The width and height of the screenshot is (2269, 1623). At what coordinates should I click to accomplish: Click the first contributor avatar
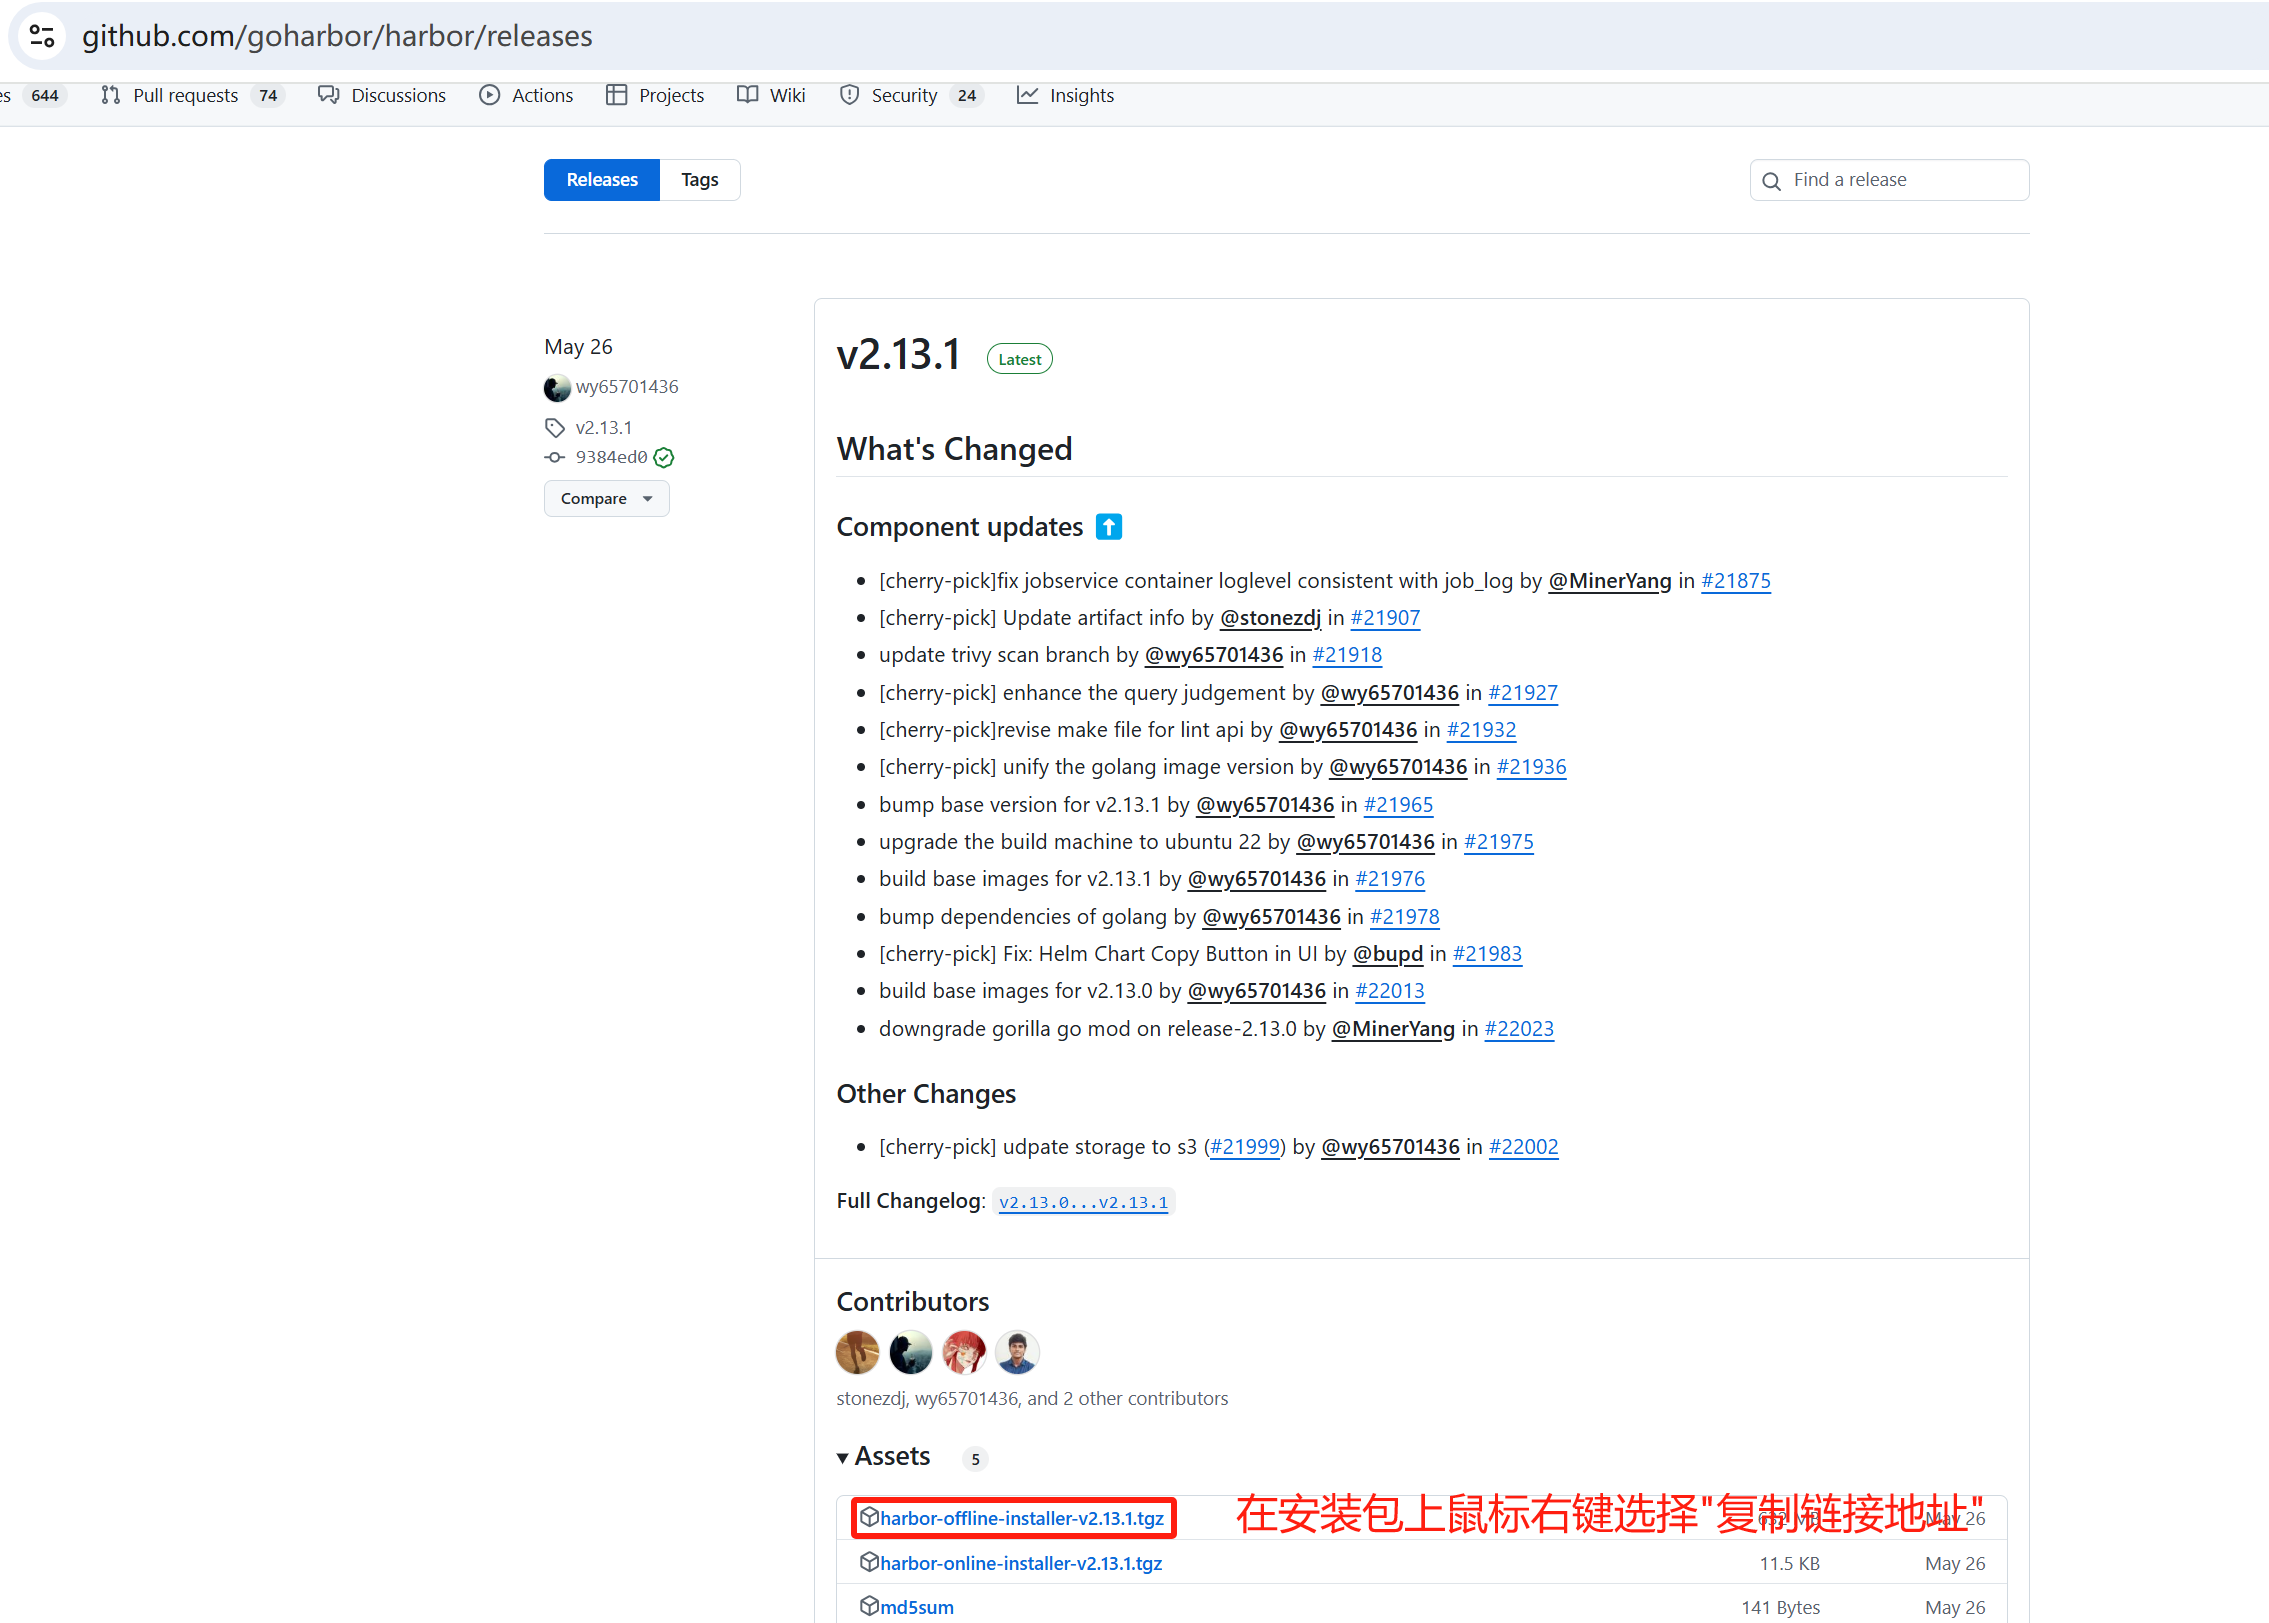coord(857,1353)
